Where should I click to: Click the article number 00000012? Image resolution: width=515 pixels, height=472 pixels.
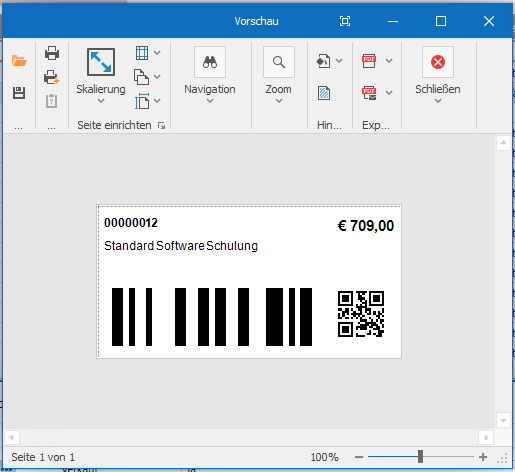click(x=131, y=223)
